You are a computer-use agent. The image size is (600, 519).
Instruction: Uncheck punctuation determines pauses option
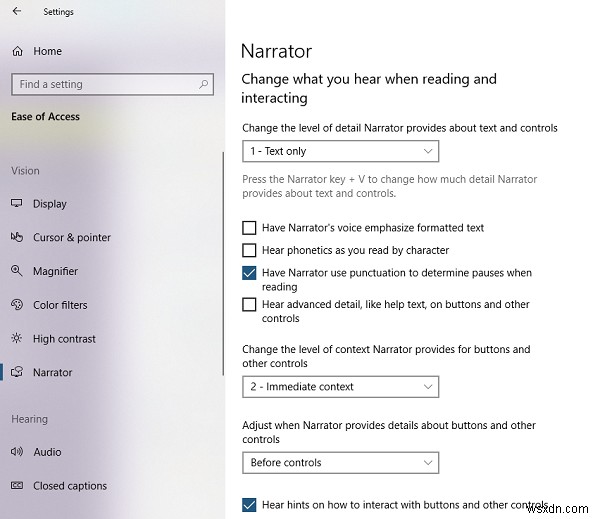249,273
